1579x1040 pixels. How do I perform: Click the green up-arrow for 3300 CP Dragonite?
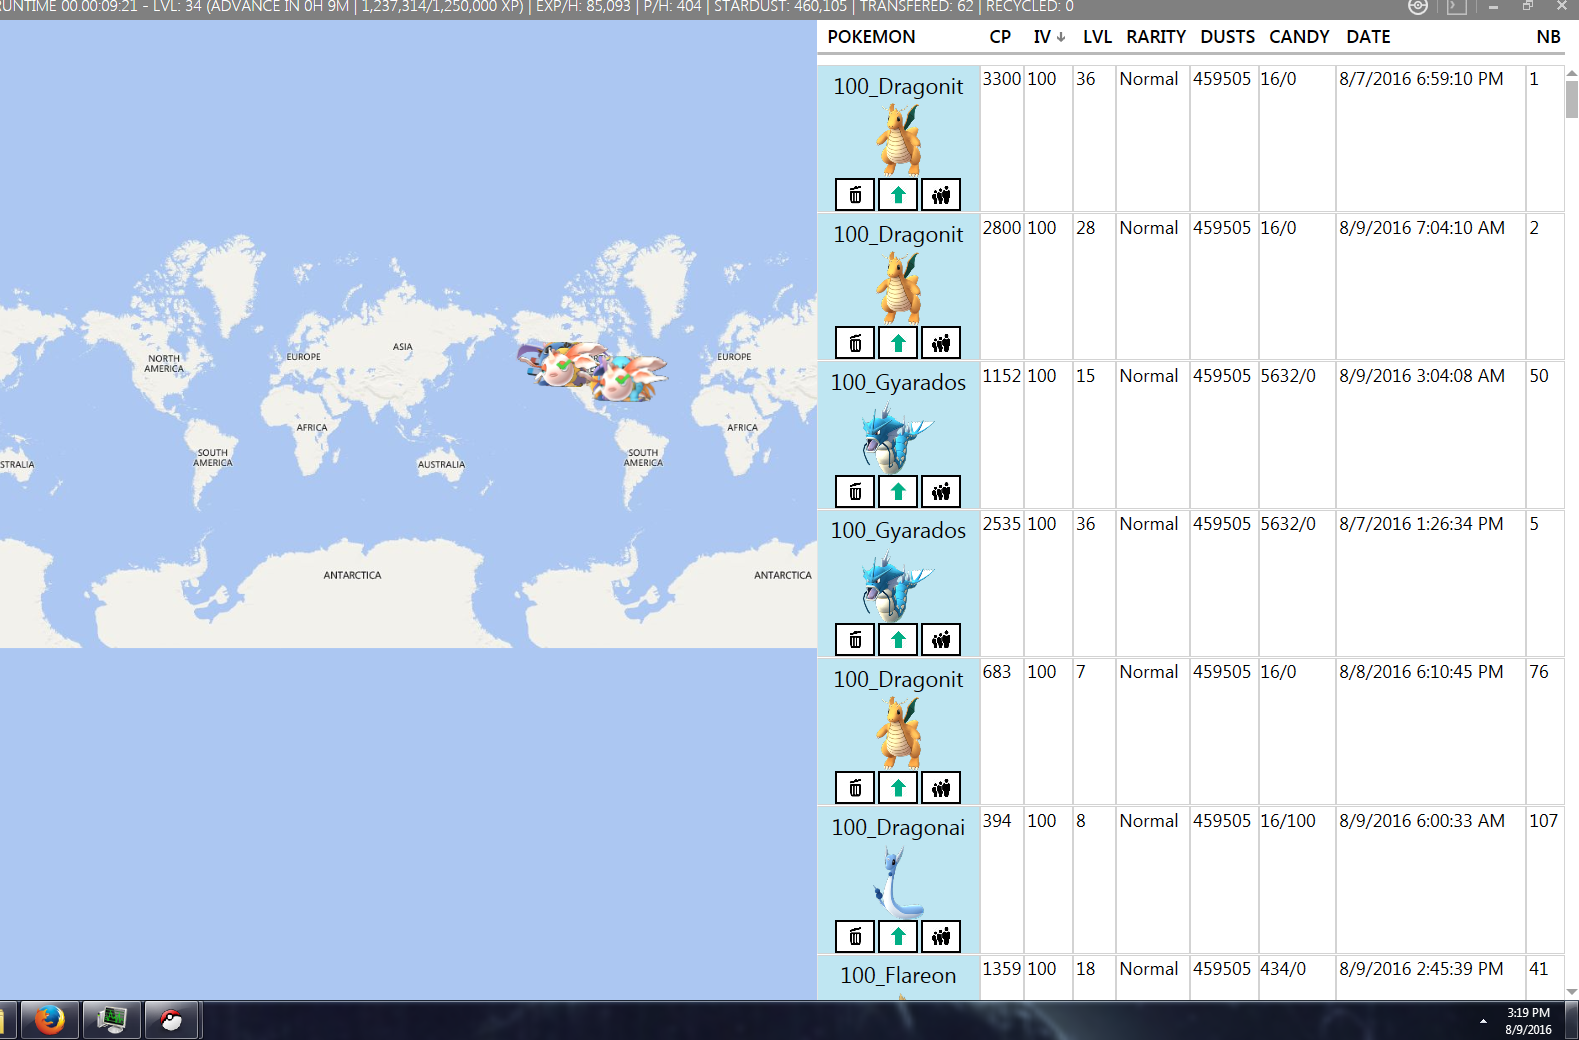click(898, 195)
